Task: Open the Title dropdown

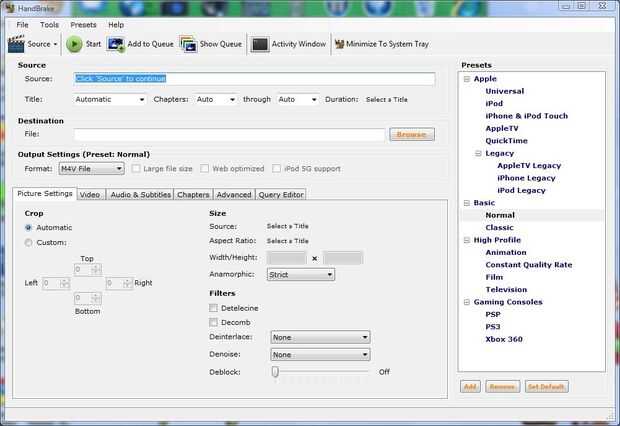Action: 110,99
